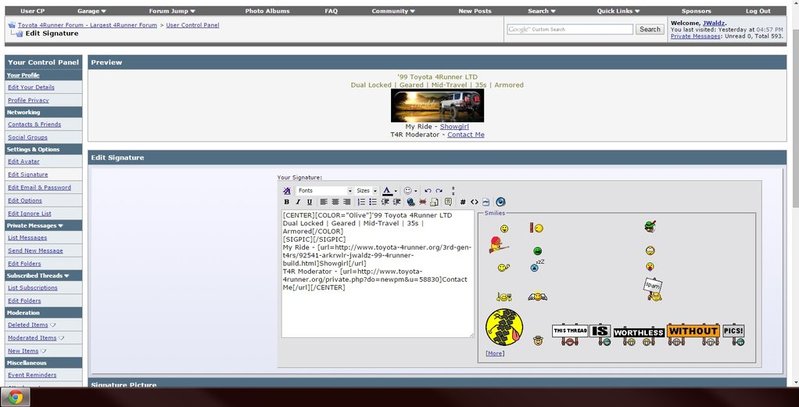This screenshot has height=407, width=799.
Task: Expand the Search menu in the navbar
Action: pos(542,11)
